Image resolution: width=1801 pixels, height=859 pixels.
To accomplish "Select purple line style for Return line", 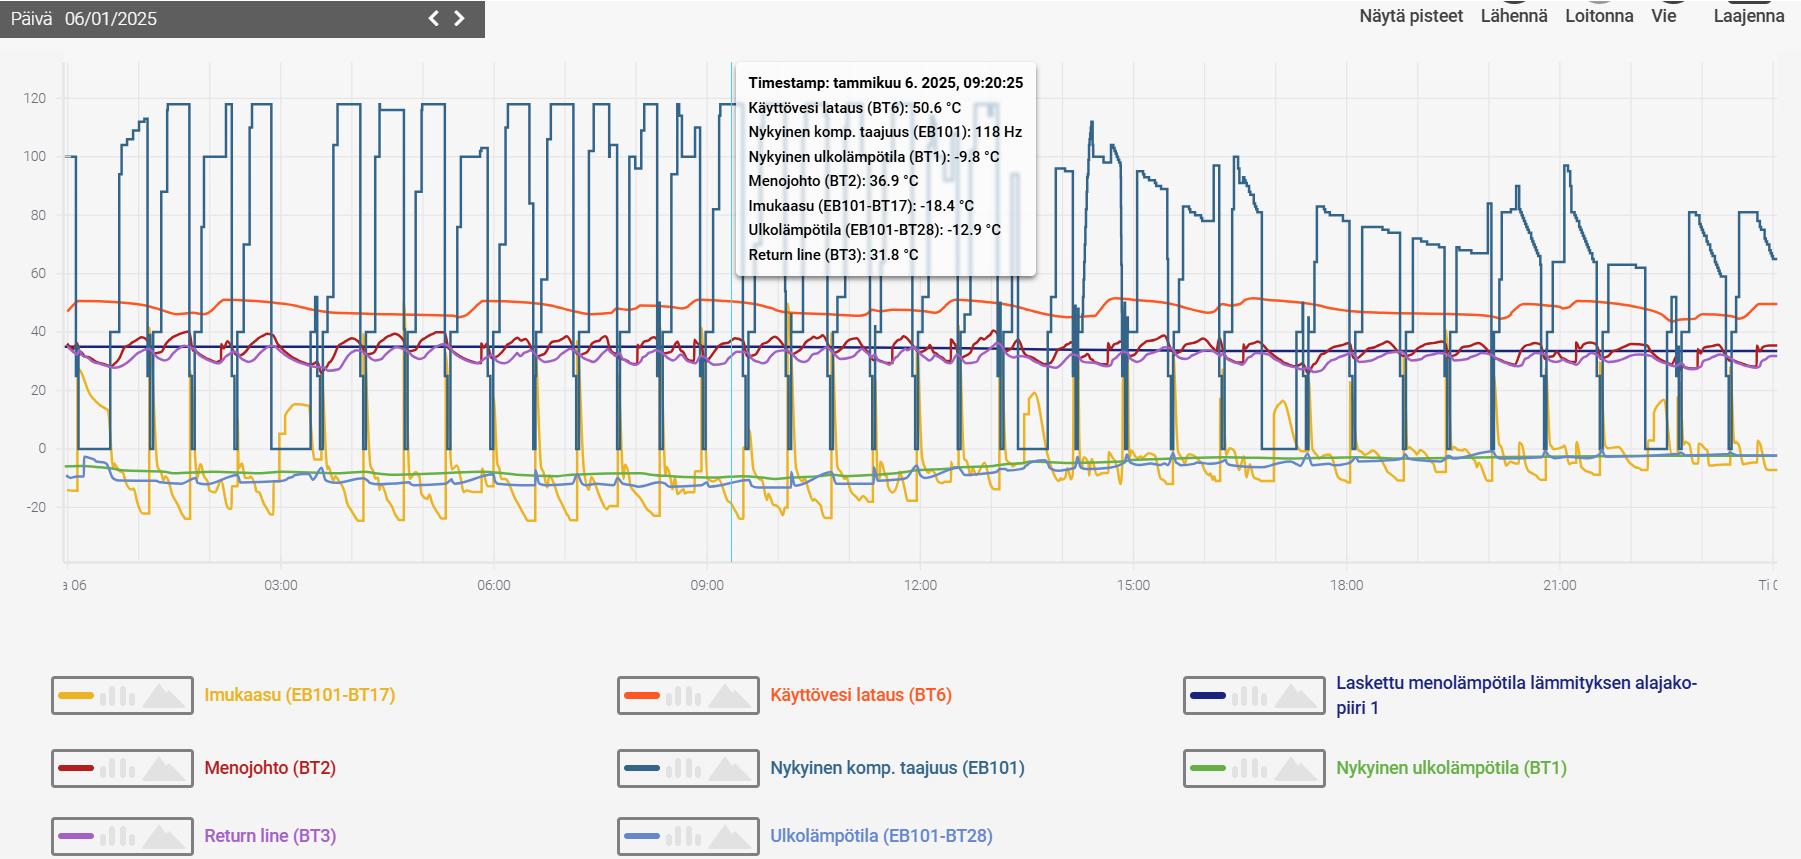I will point(76,836).
